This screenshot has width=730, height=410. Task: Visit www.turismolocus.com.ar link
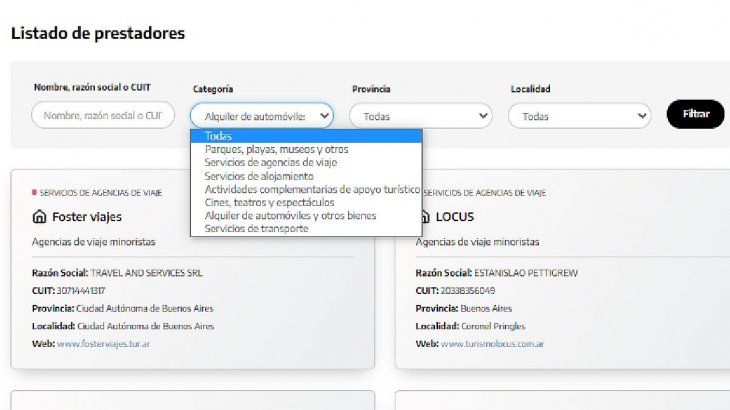494,344
